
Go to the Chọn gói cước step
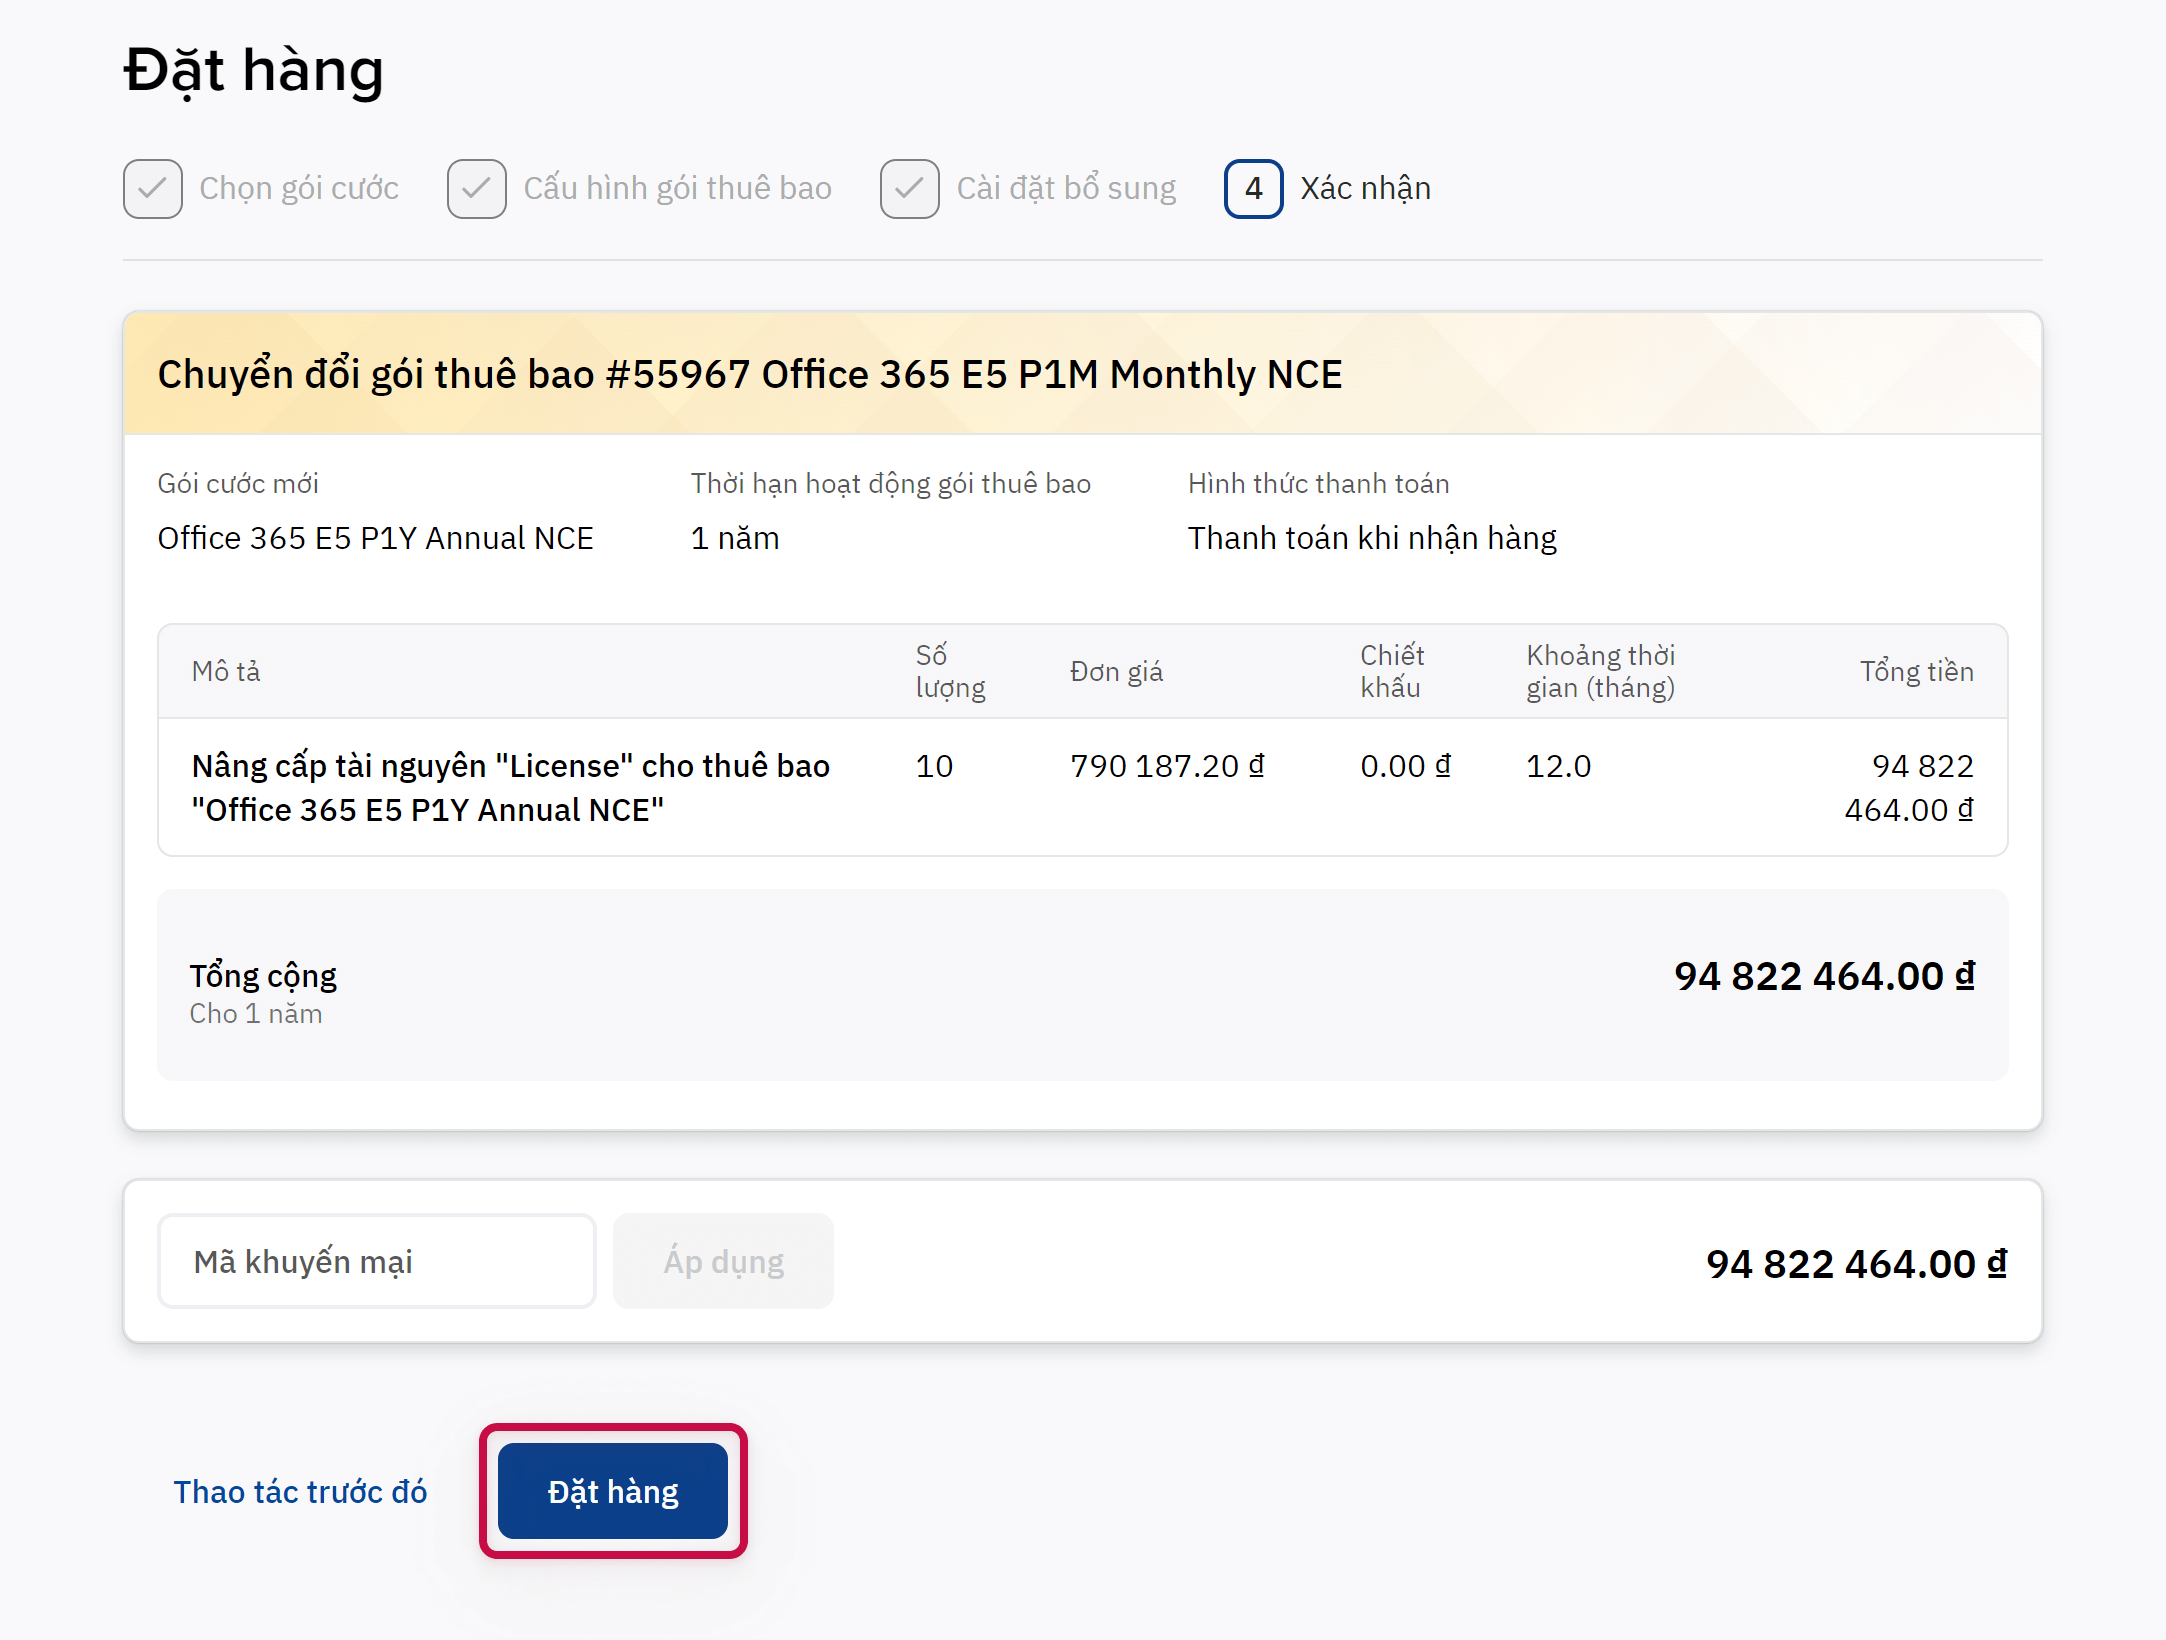pyautogui.click(x=298, y=188)
